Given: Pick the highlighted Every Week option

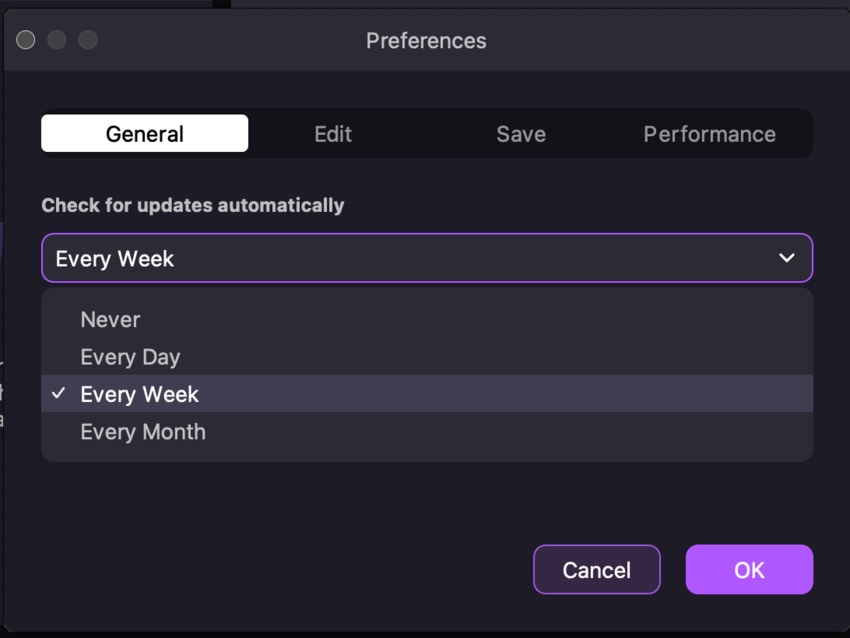Looking at the screenshot, I should tap(140, 394).
